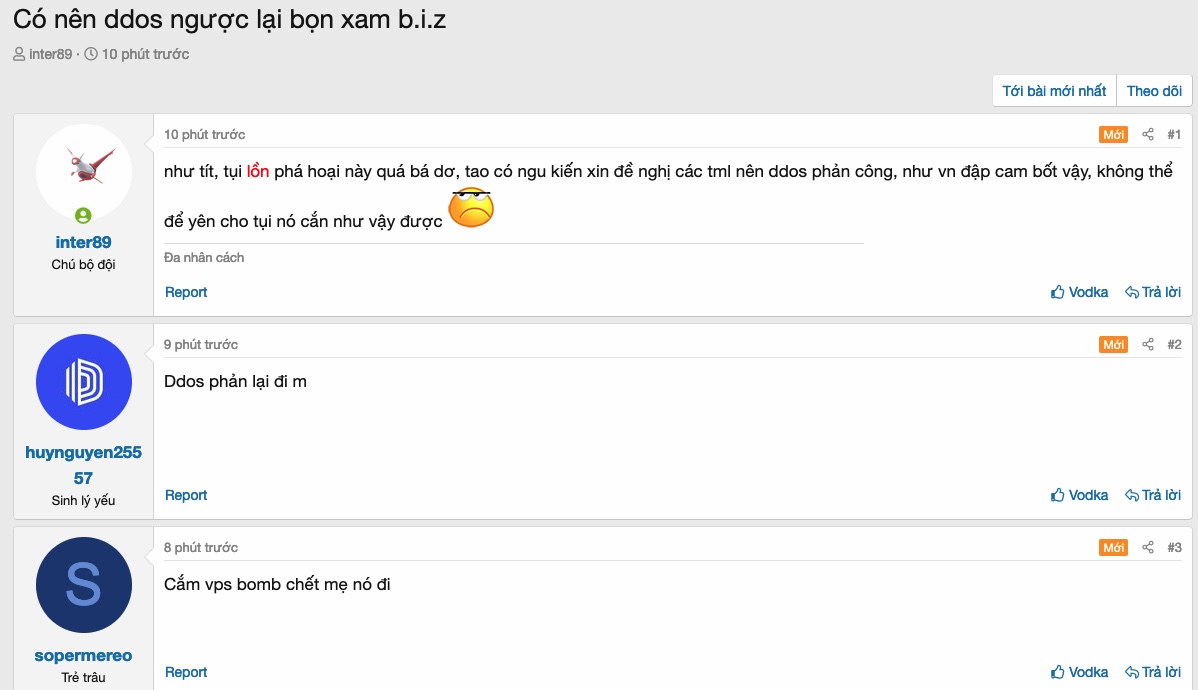Click the angry emoji in post #1

pyautogui.click(x=471, y=208)
